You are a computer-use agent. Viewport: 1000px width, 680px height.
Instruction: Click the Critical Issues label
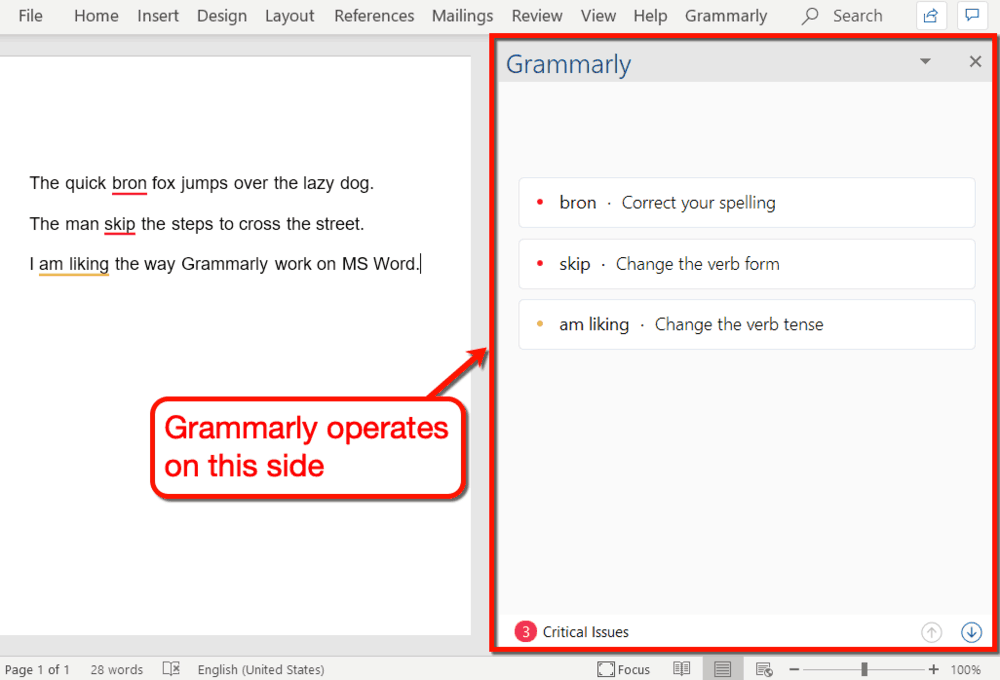click(x=585, y=632)
